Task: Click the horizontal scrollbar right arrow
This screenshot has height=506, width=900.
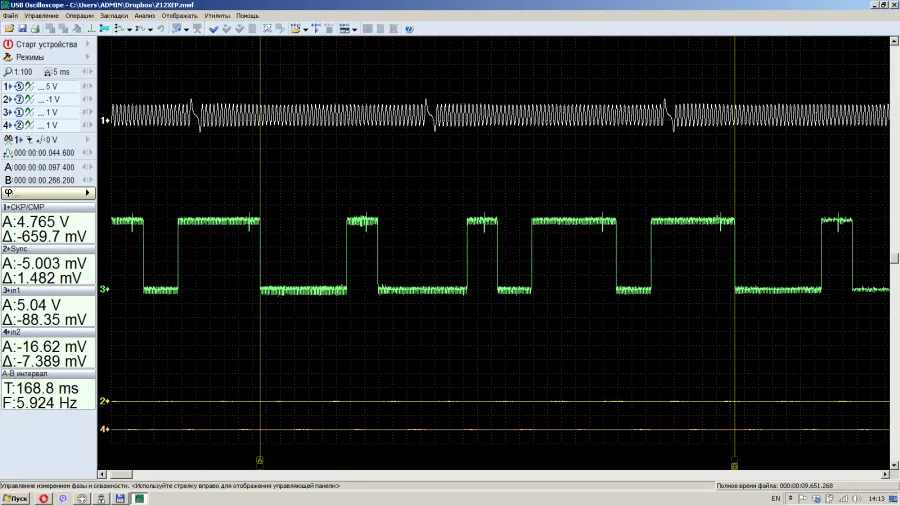Action: [x=885, y=474]
